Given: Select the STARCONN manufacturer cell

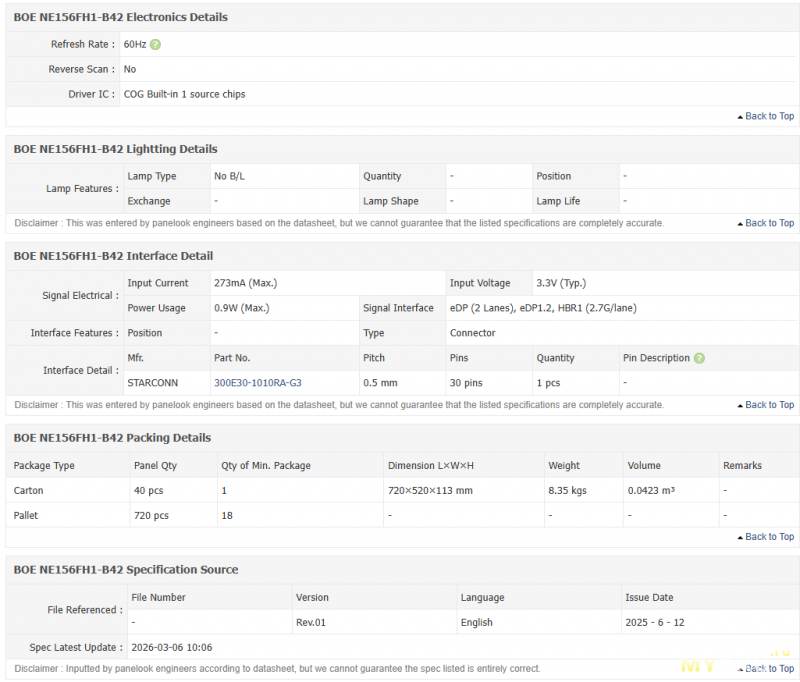Looking at the screenshot, I should pyautogui.click(x=153, y=382).
